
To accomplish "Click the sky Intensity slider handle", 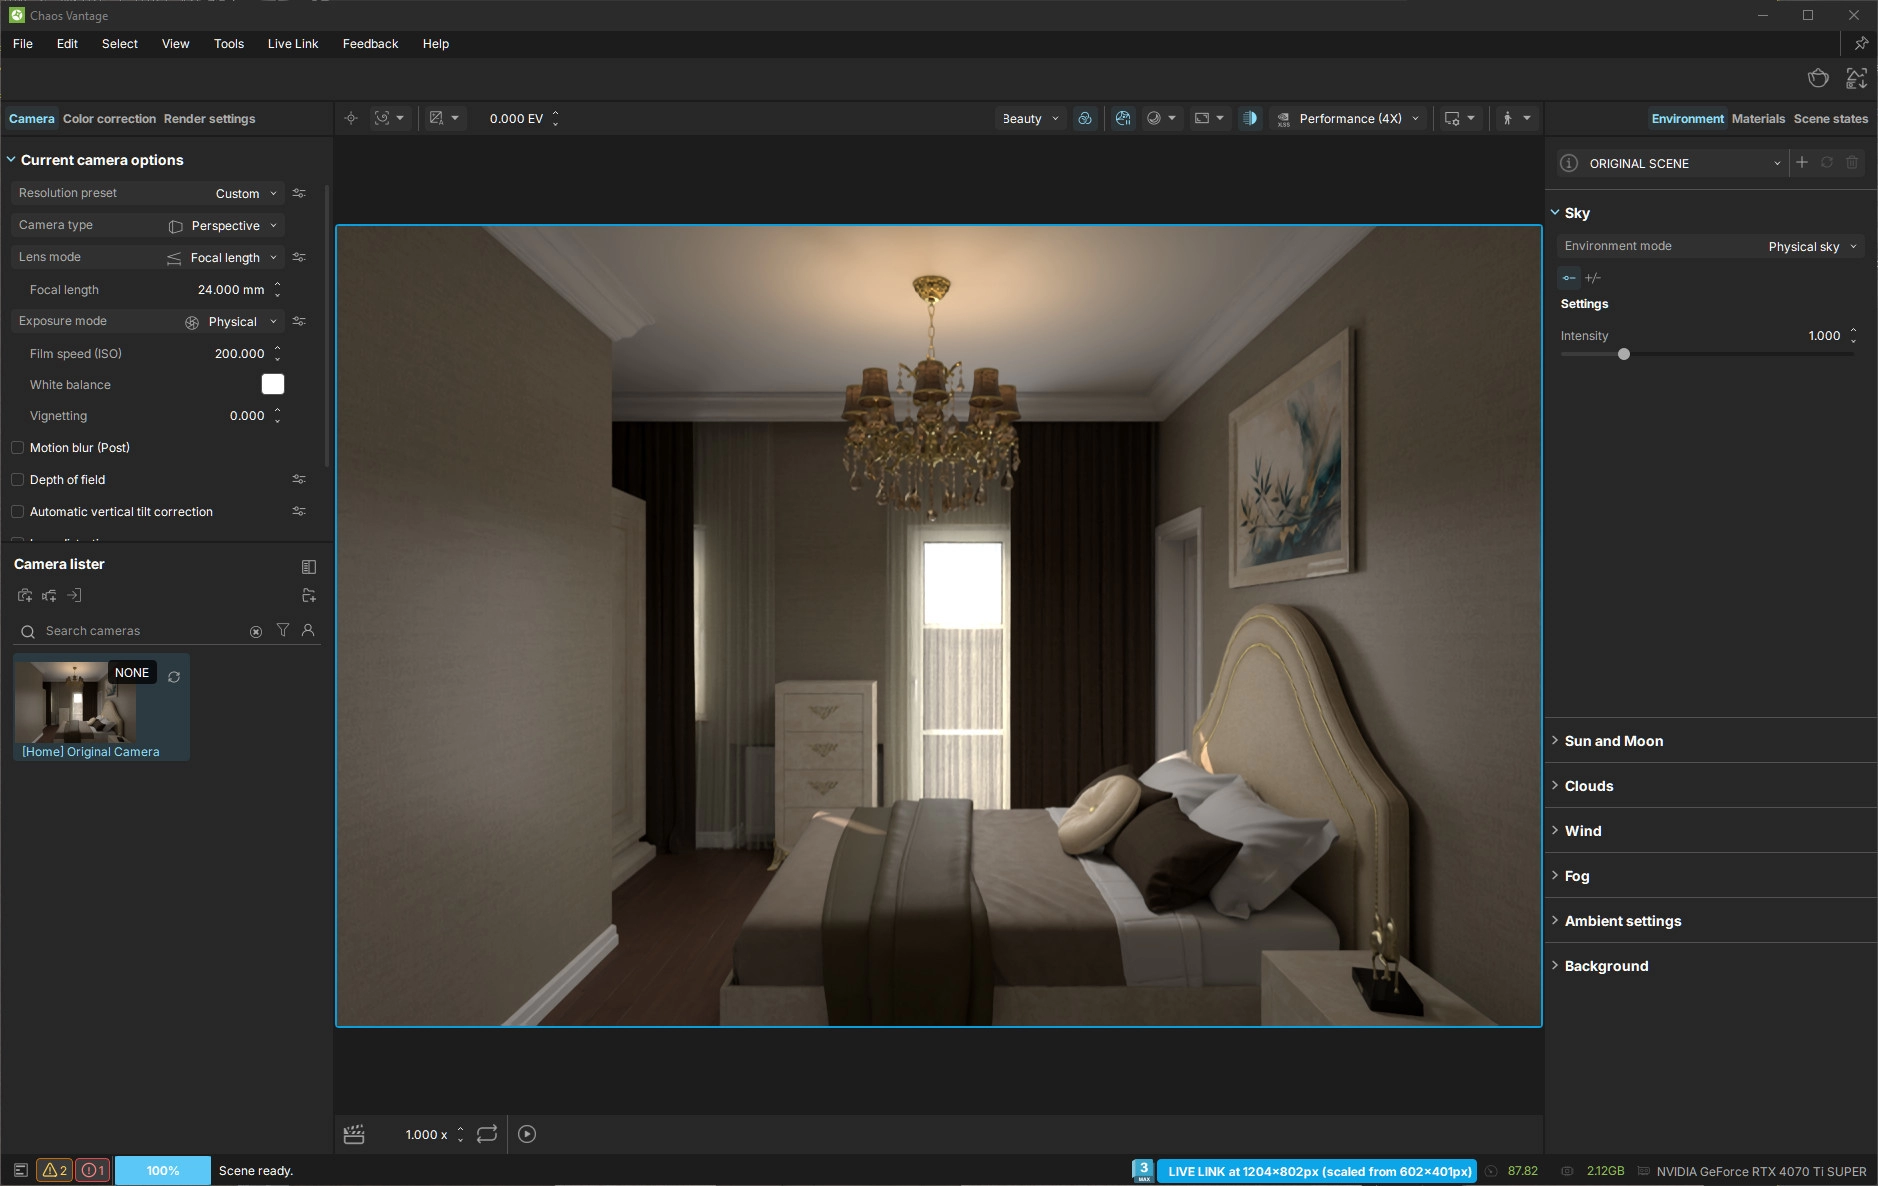I will pyautogui.click(x=1624, y=354).
